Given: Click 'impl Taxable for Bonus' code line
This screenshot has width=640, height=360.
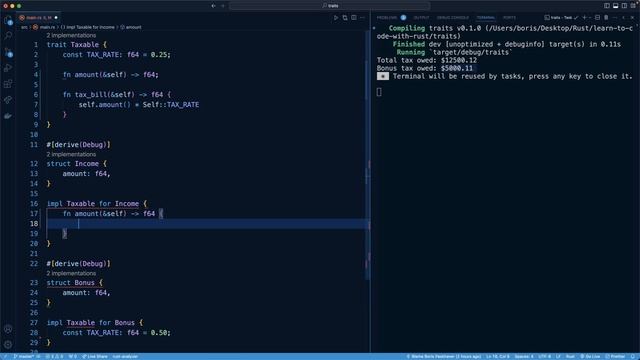Looking at the screenshot, I should click(x=95, y=322).
